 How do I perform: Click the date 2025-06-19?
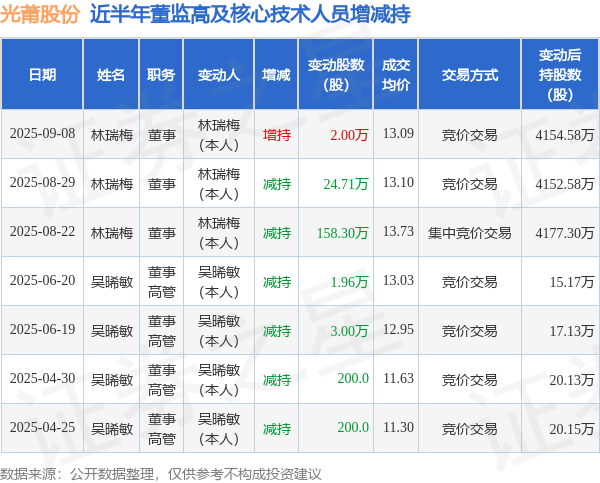click(x=42, y=330)
